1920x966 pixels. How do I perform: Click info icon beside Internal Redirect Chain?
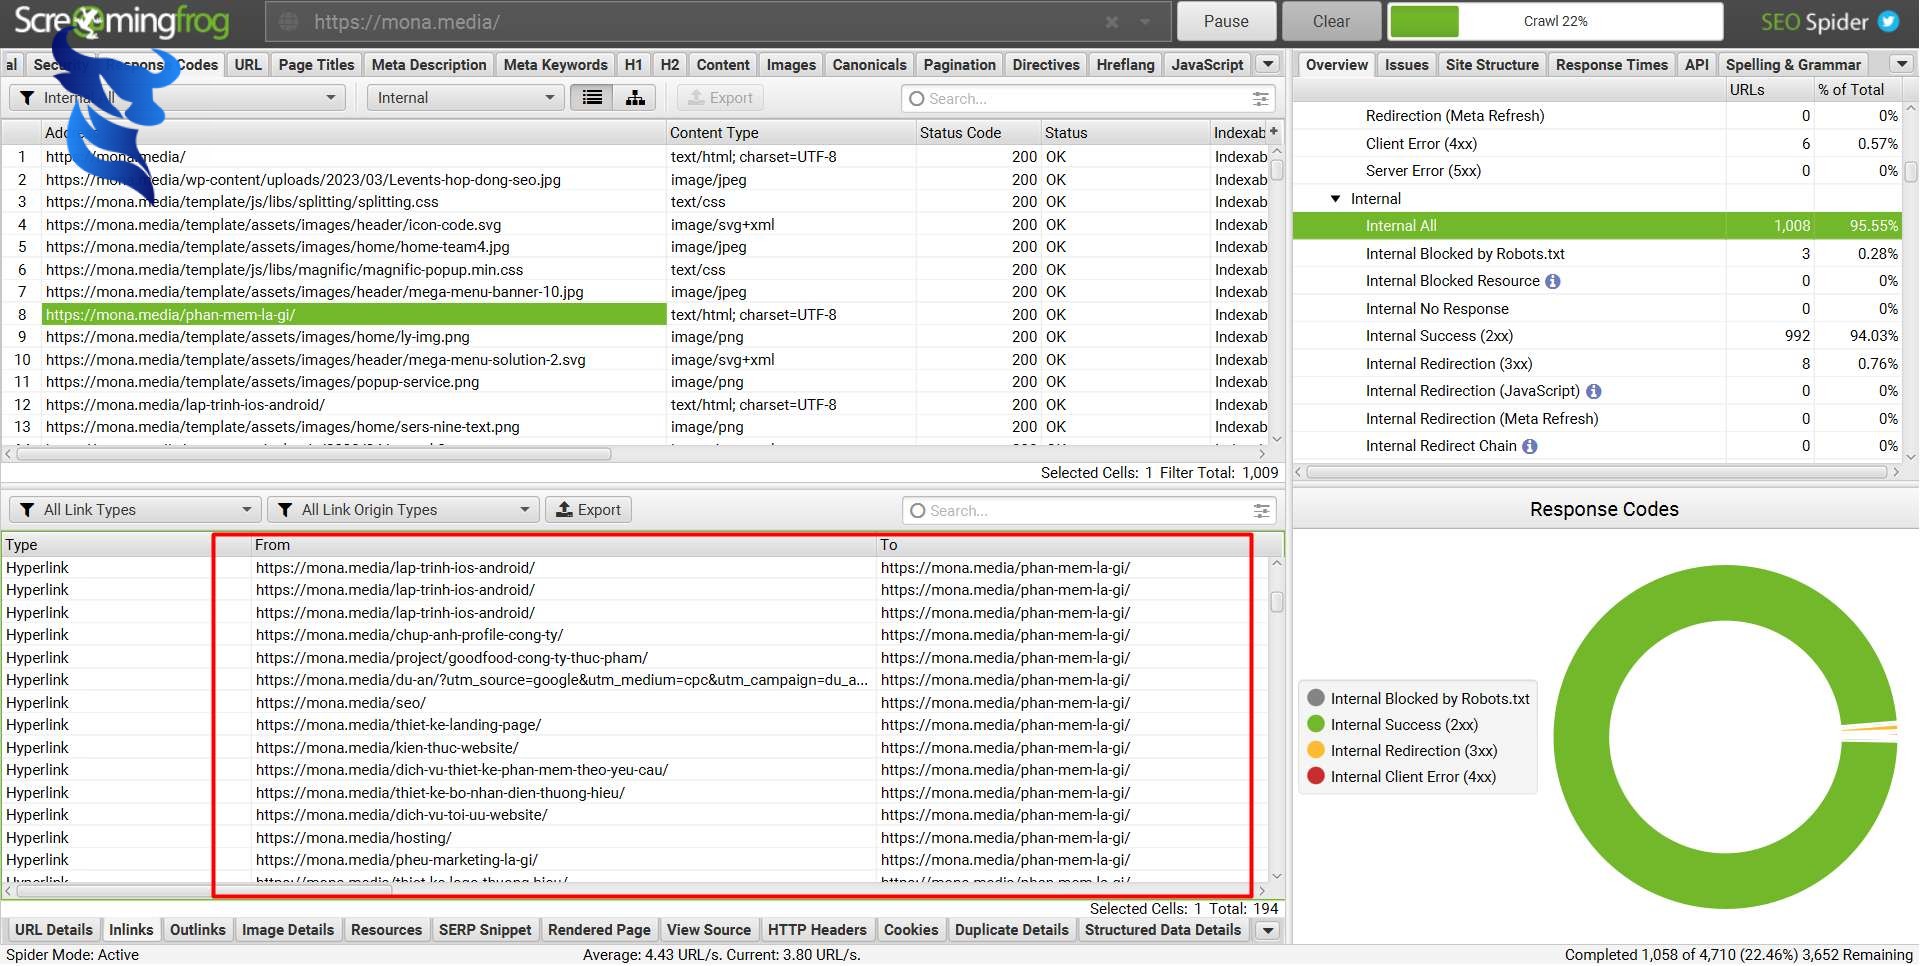tap(1529, 447)
